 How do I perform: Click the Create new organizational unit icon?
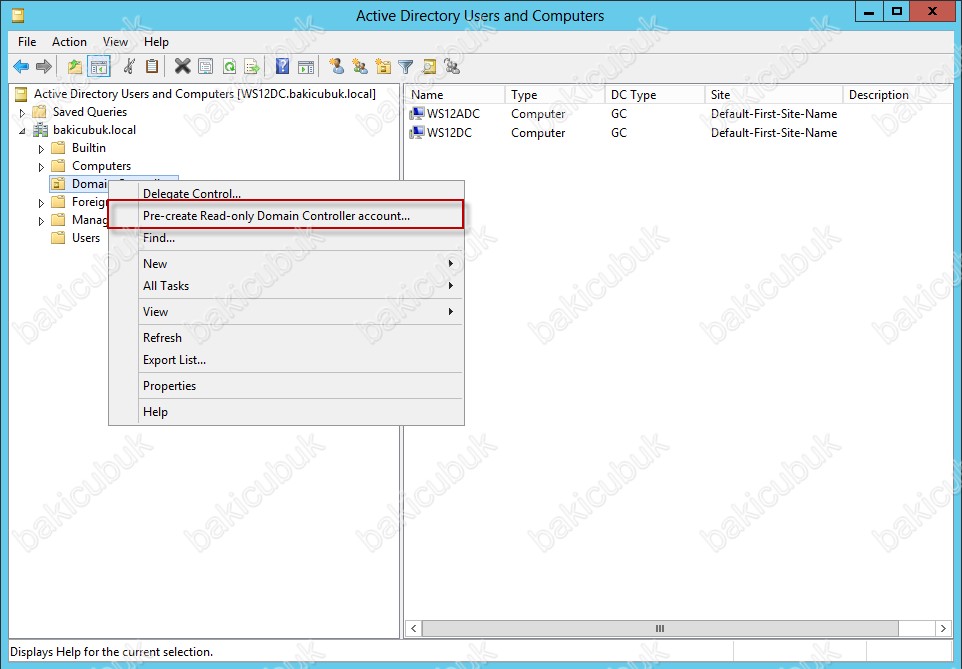[x=383, y=66]
